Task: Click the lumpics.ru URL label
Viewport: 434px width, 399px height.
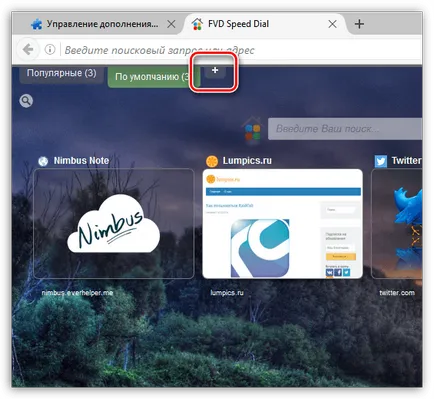Action: [x=227, y=293]
